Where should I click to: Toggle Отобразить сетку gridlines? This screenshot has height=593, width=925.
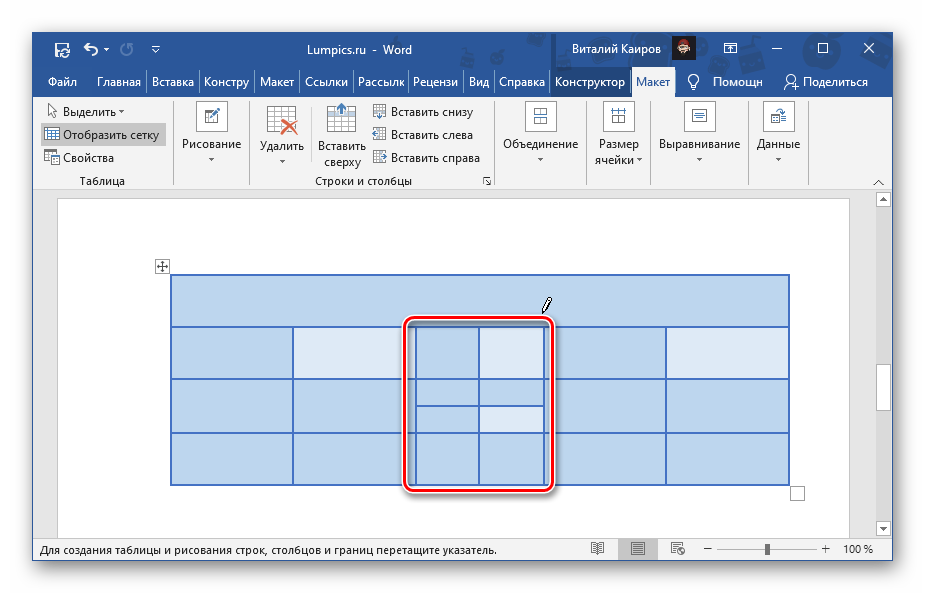pyautogui.click(x=103, y=135)
